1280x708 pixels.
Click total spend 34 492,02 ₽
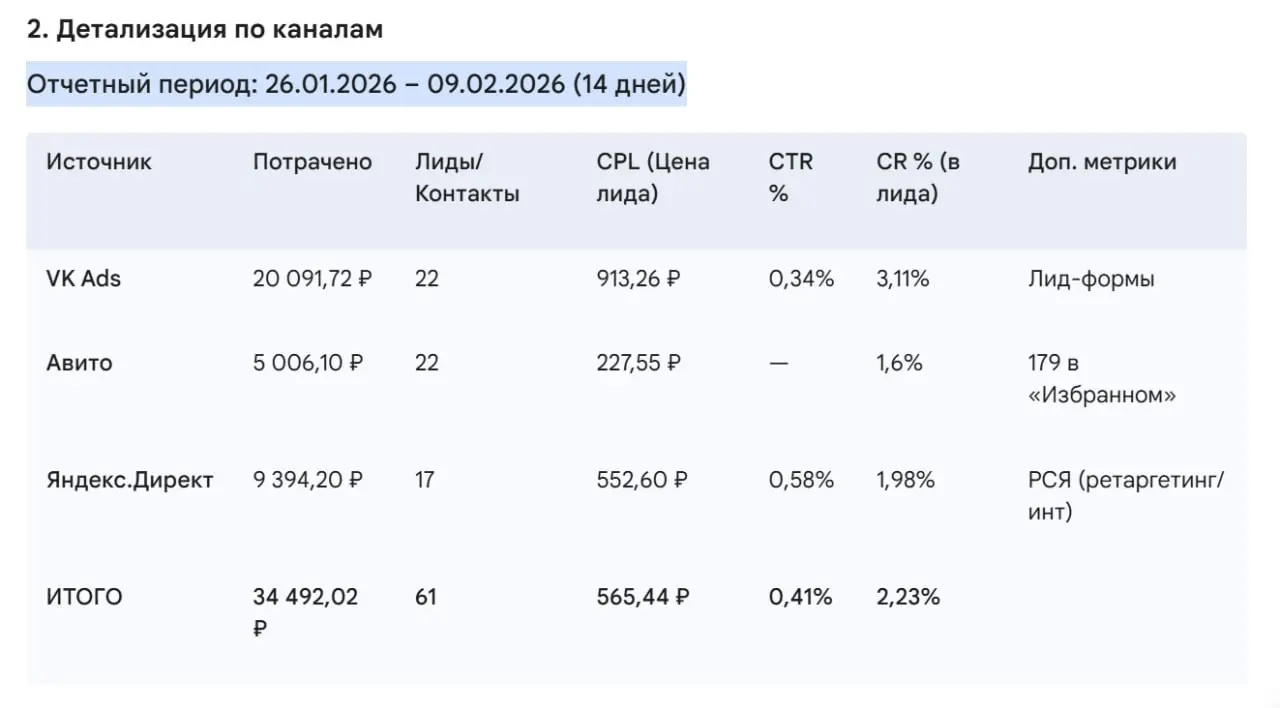click(x=305, y=611)
